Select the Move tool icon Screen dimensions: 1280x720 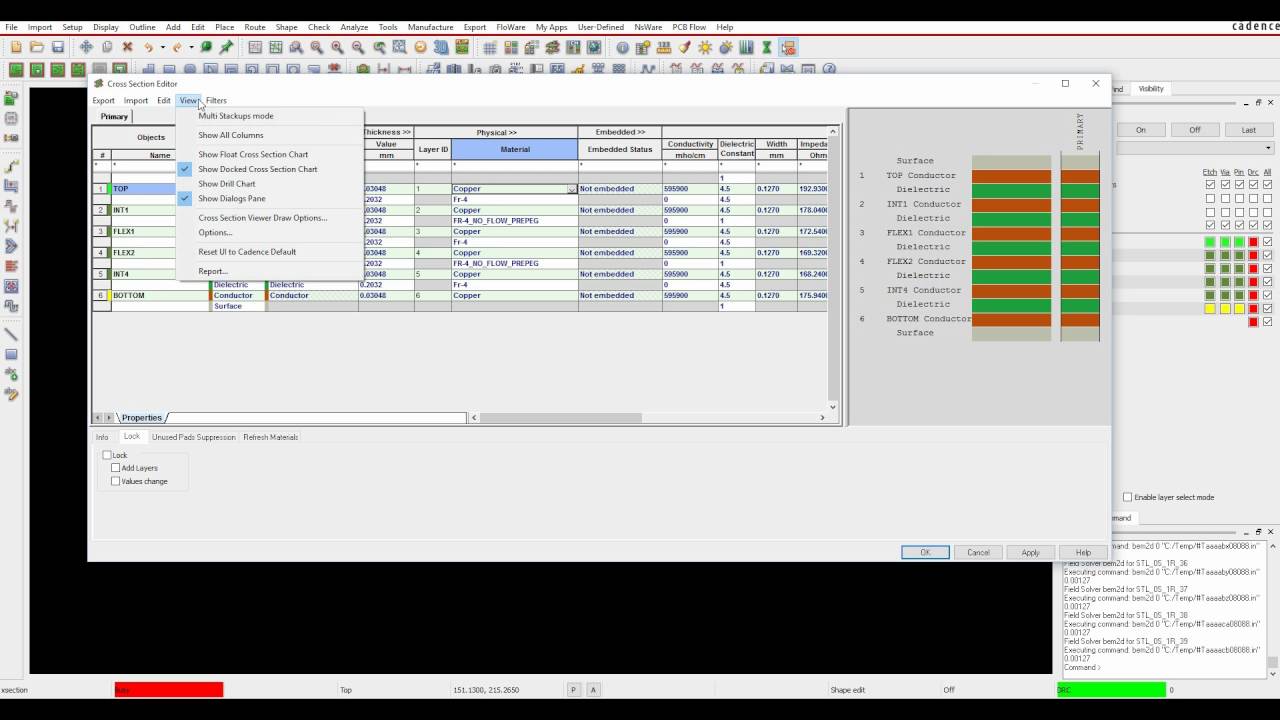click(x=86, y=47)
